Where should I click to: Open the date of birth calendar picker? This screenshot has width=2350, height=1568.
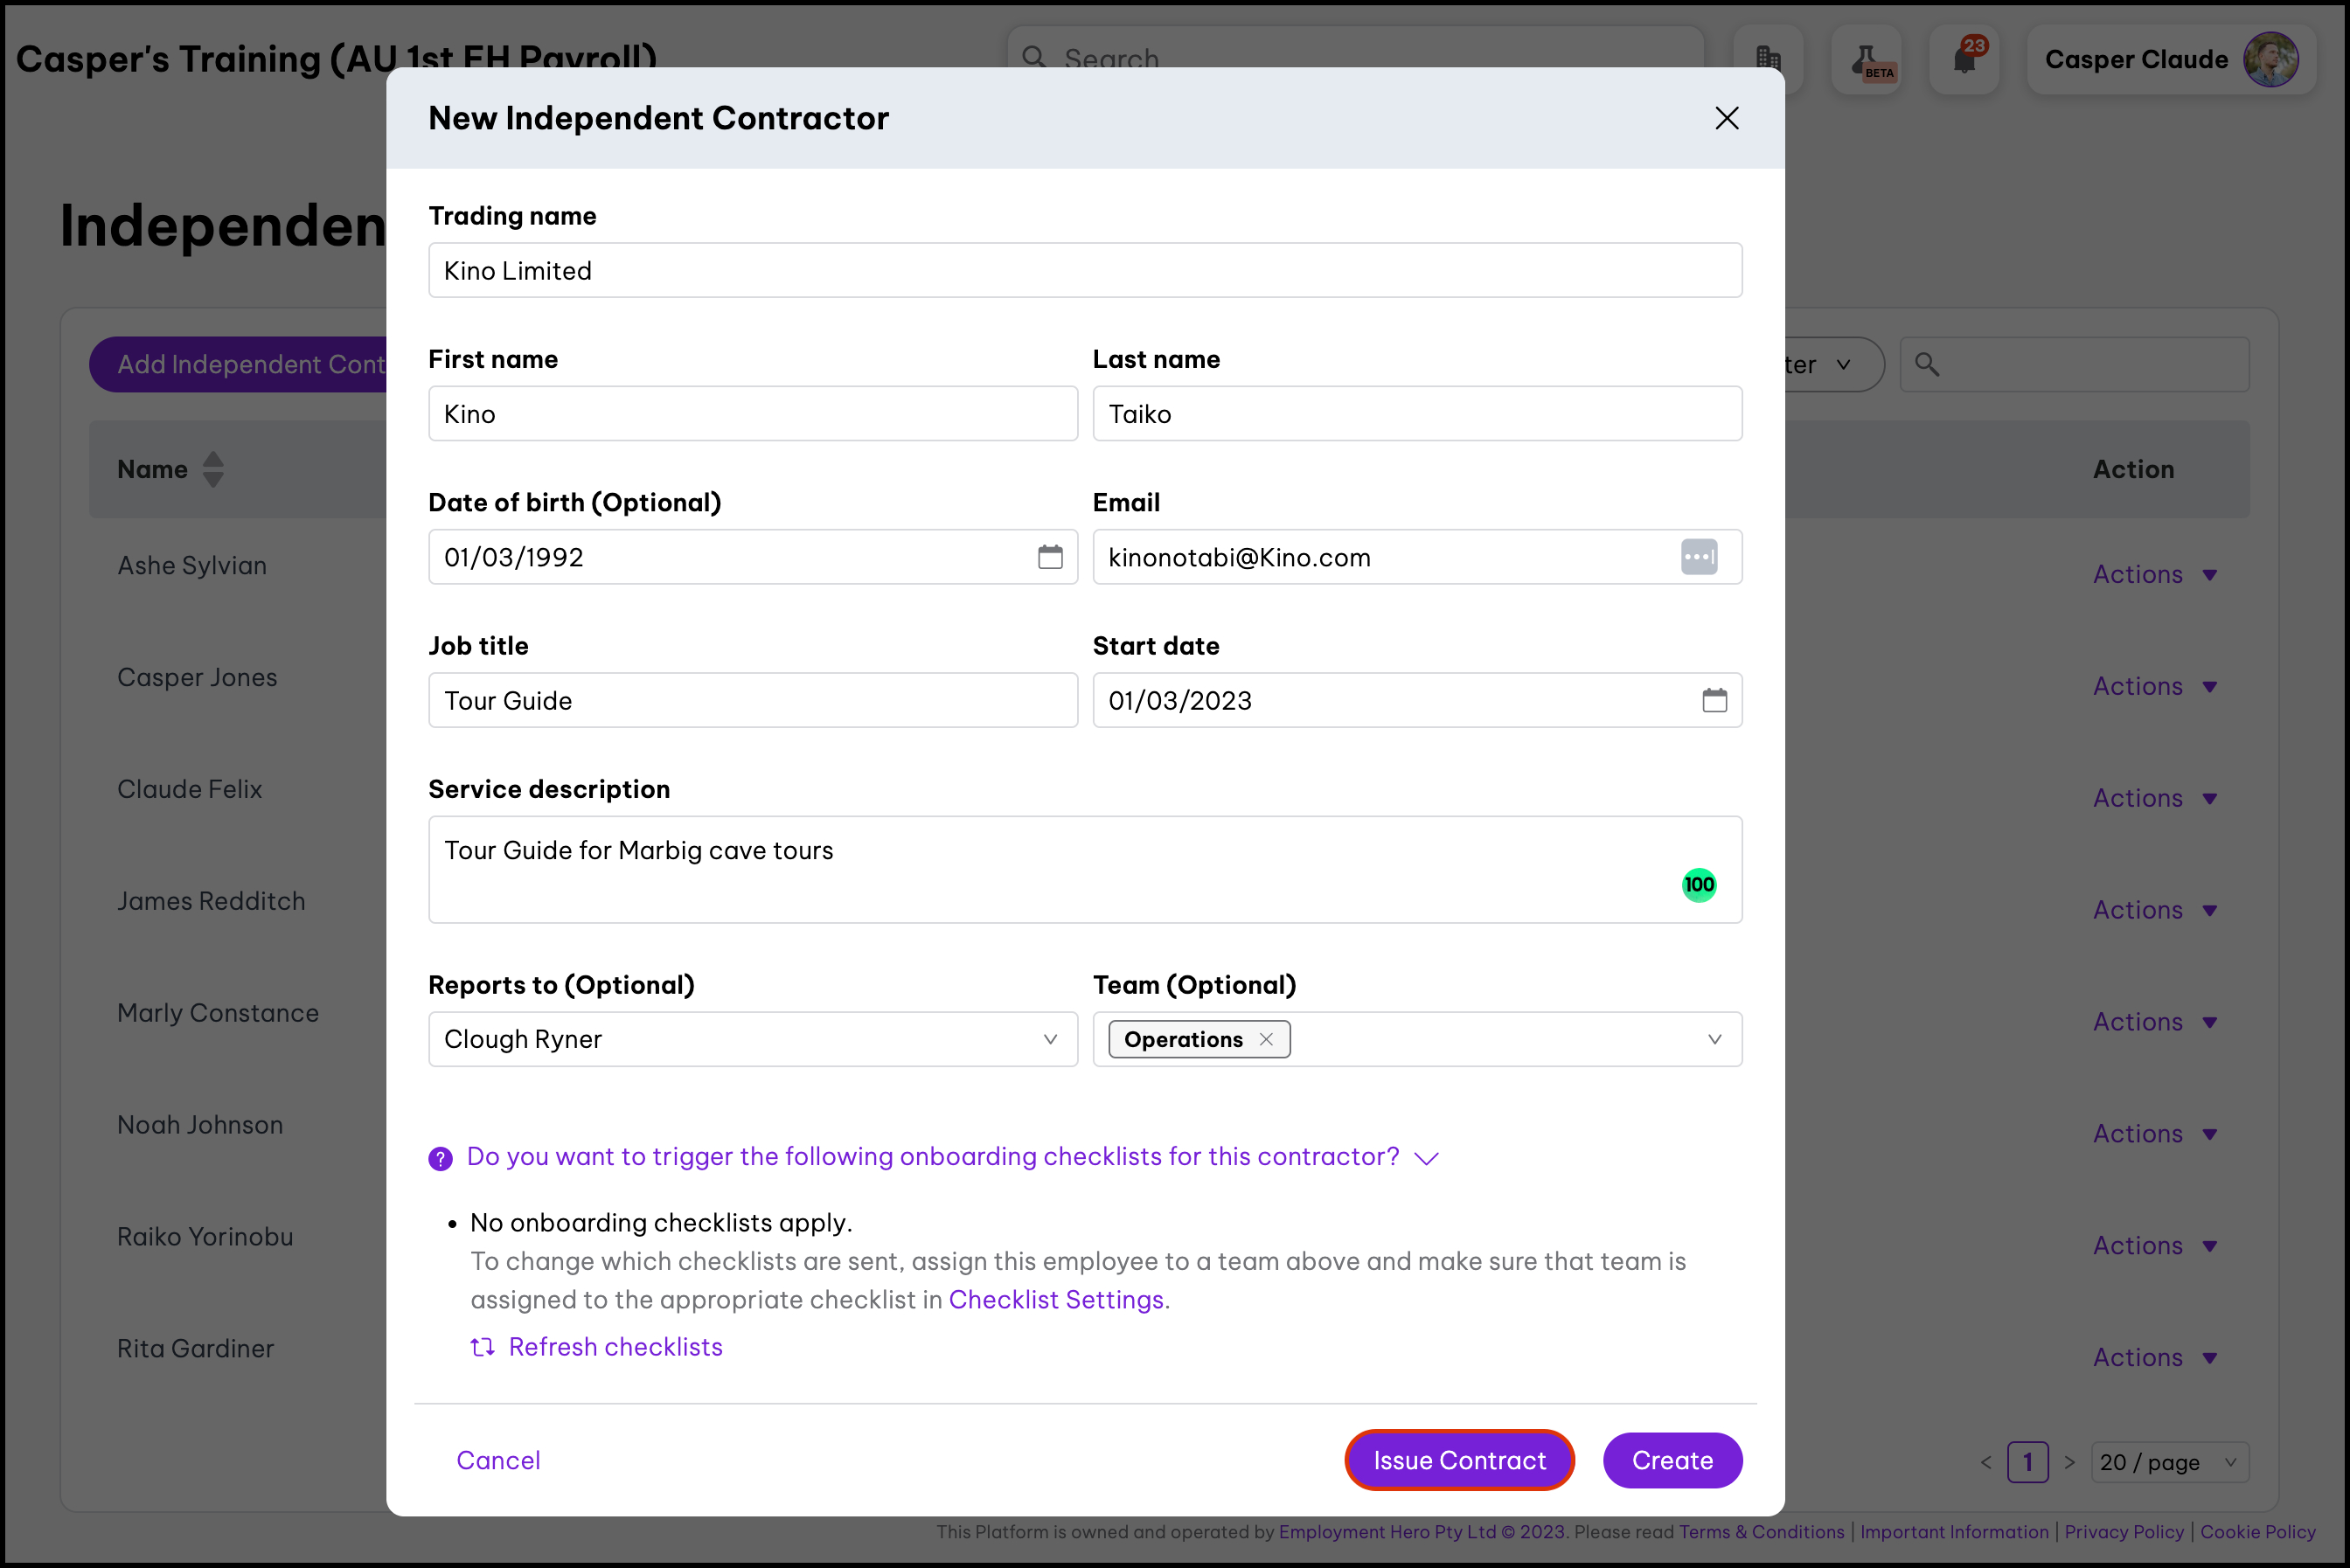(x=1049, y=557)
